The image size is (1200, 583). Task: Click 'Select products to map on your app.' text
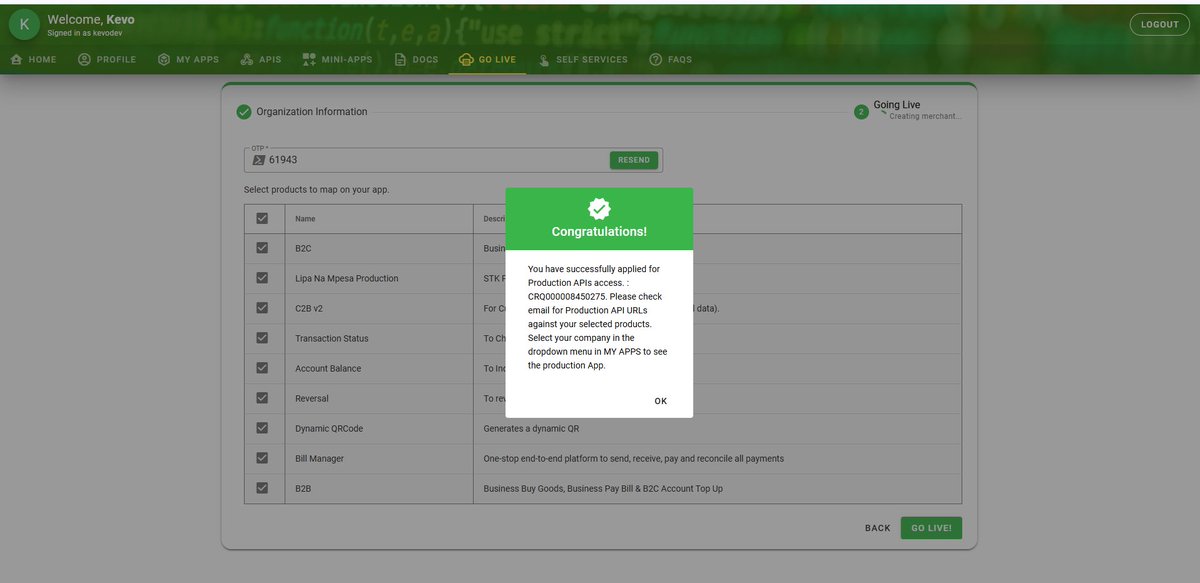pyautogui.click(x=317, y=190)
